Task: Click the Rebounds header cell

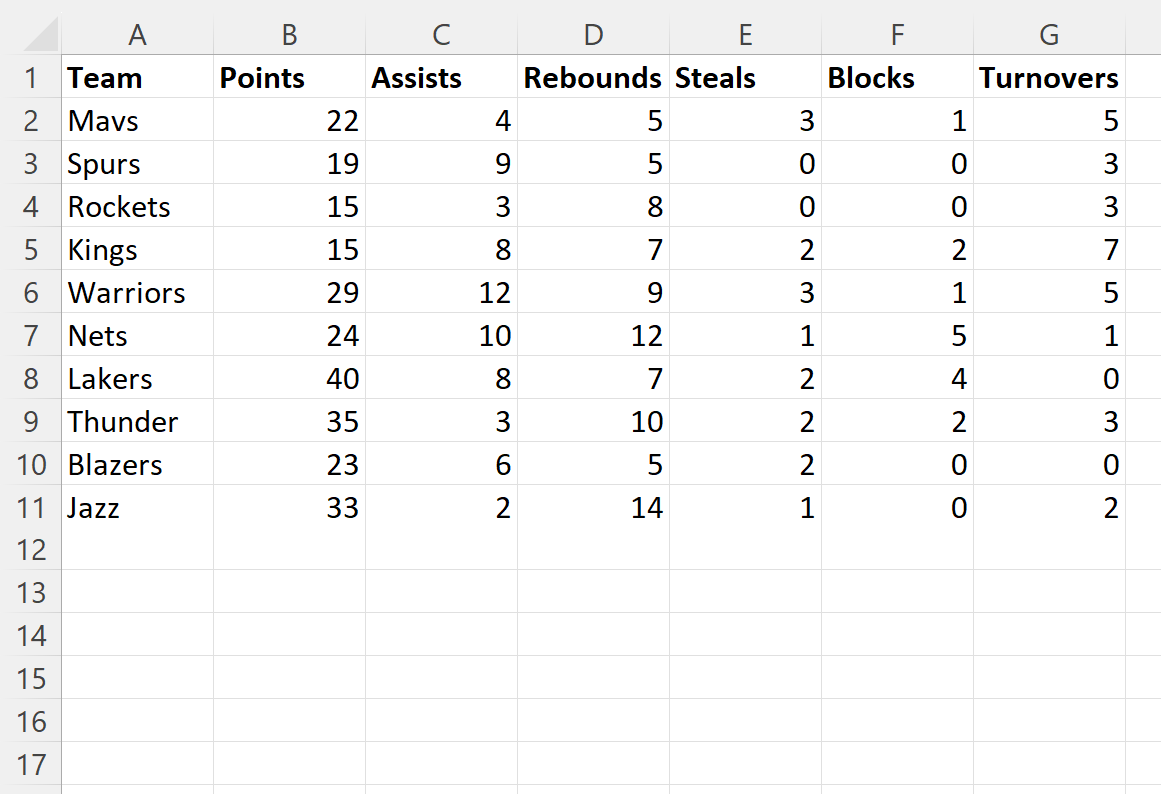Action: [x=593, y=77]
